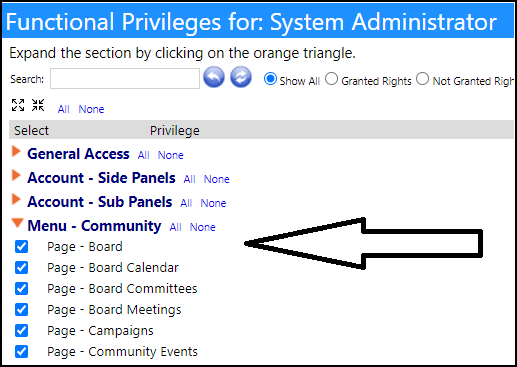517x367 pixels.
Task: Select the Show All radio button
Action: click(x=270, y=79)
